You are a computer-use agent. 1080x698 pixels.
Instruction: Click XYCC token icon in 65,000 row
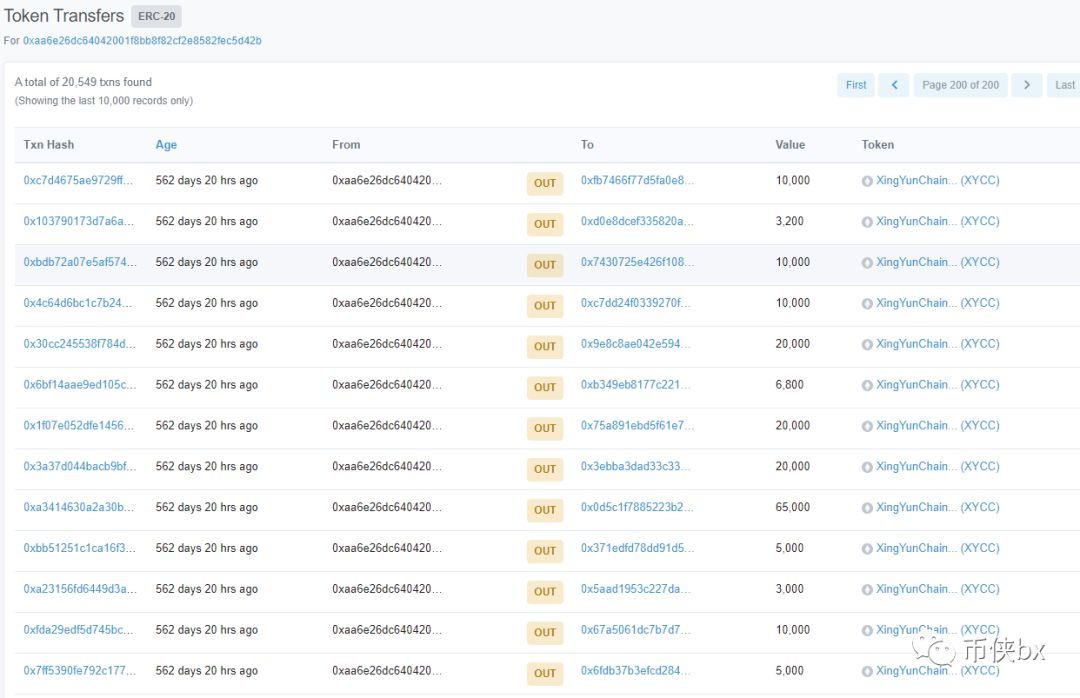click(867, 508)
